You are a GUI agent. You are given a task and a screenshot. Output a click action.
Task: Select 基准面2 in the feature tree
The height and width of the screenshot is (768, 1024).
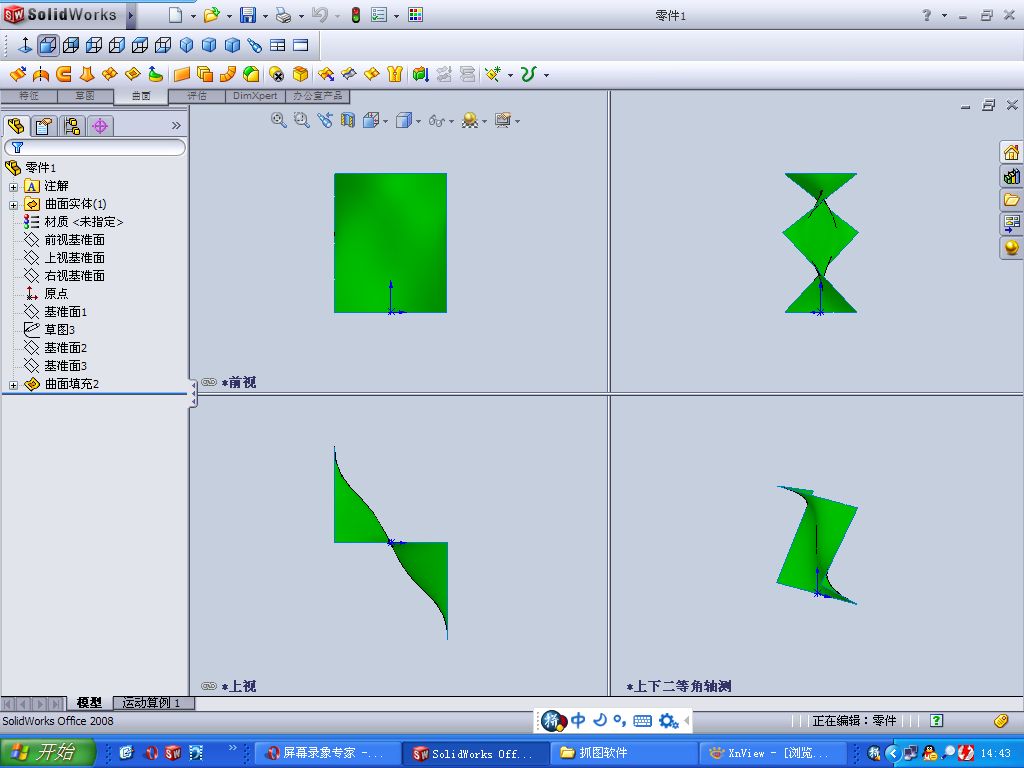[65, 347]
